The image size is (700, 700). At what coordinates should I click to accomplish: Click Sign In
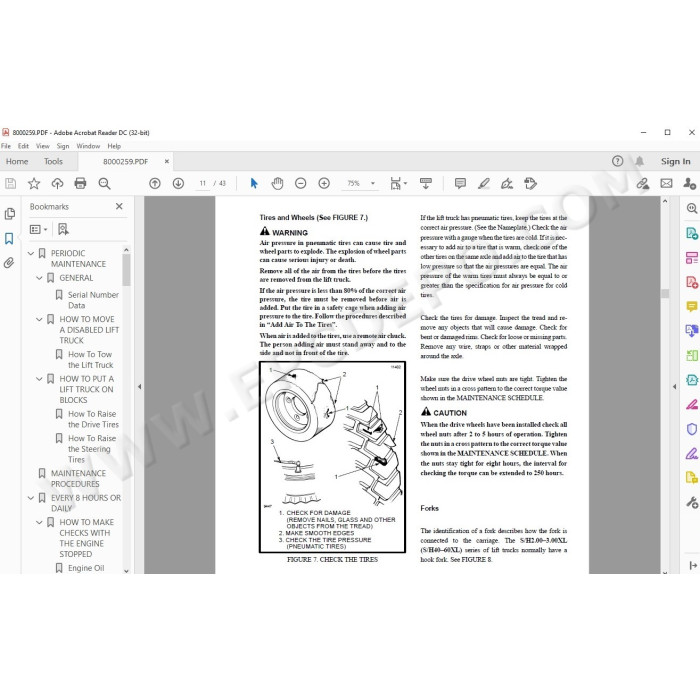pos(675,162)
